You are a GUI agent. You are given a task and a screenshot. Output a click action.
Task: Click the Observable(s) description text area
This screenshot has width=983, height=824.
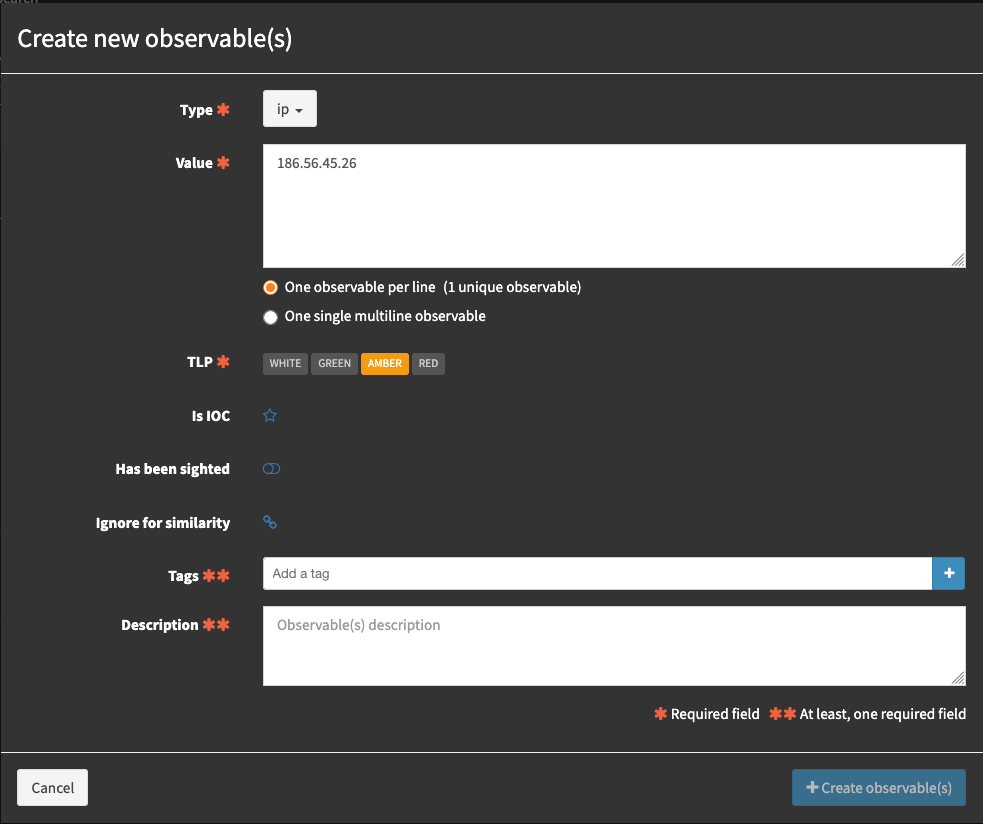click(614, 646)
